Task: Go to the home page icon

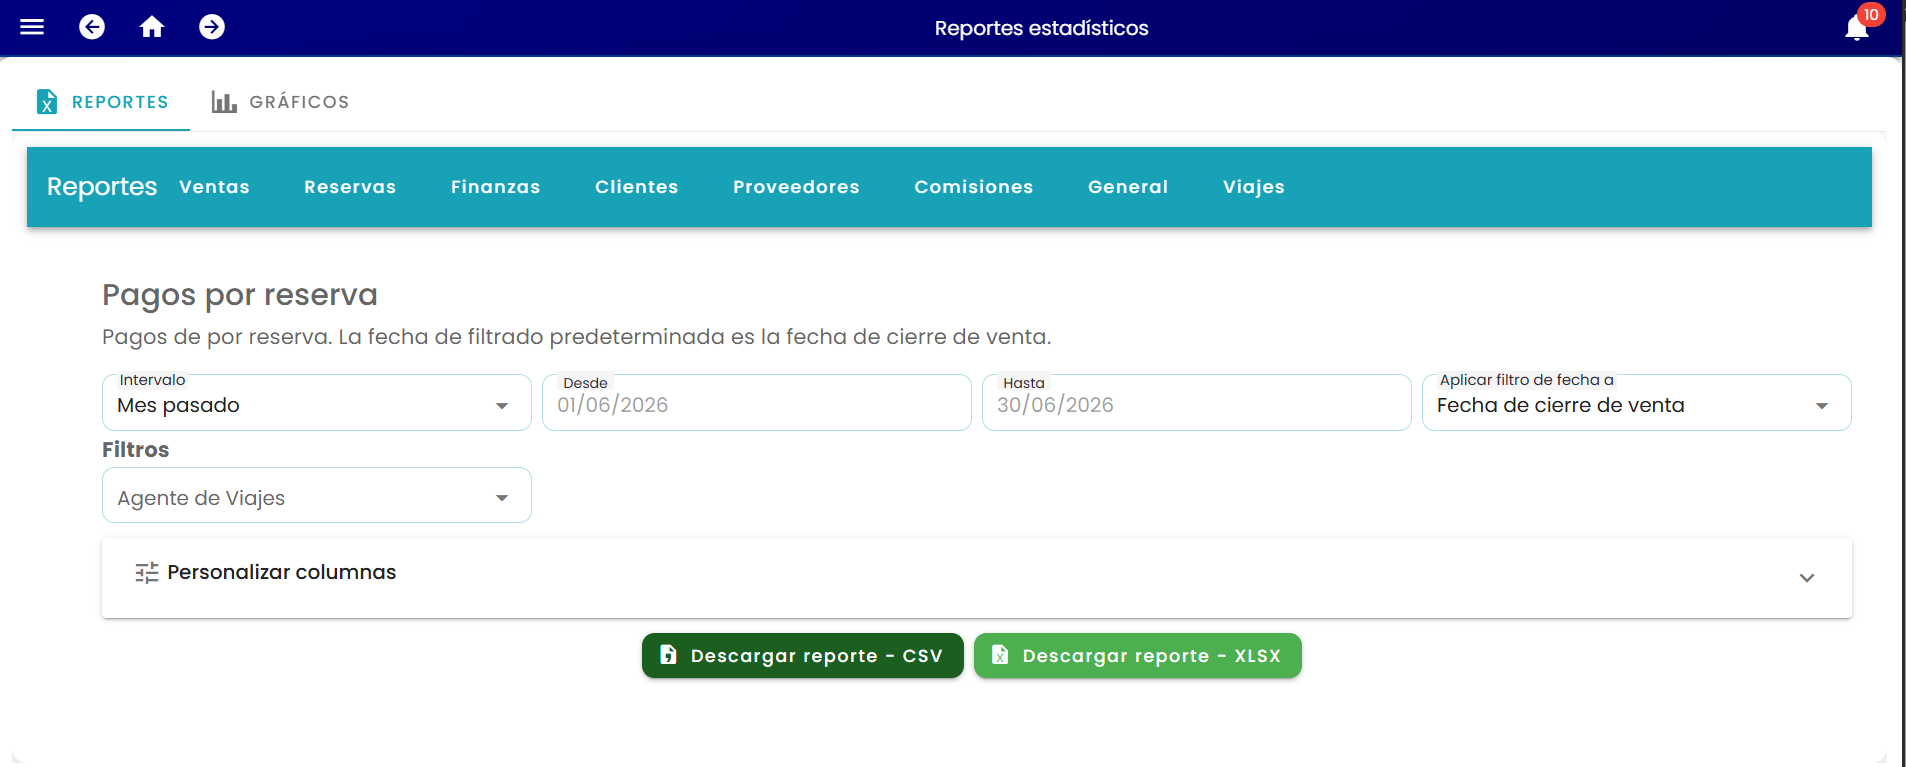Action: (x=152, y=27)
